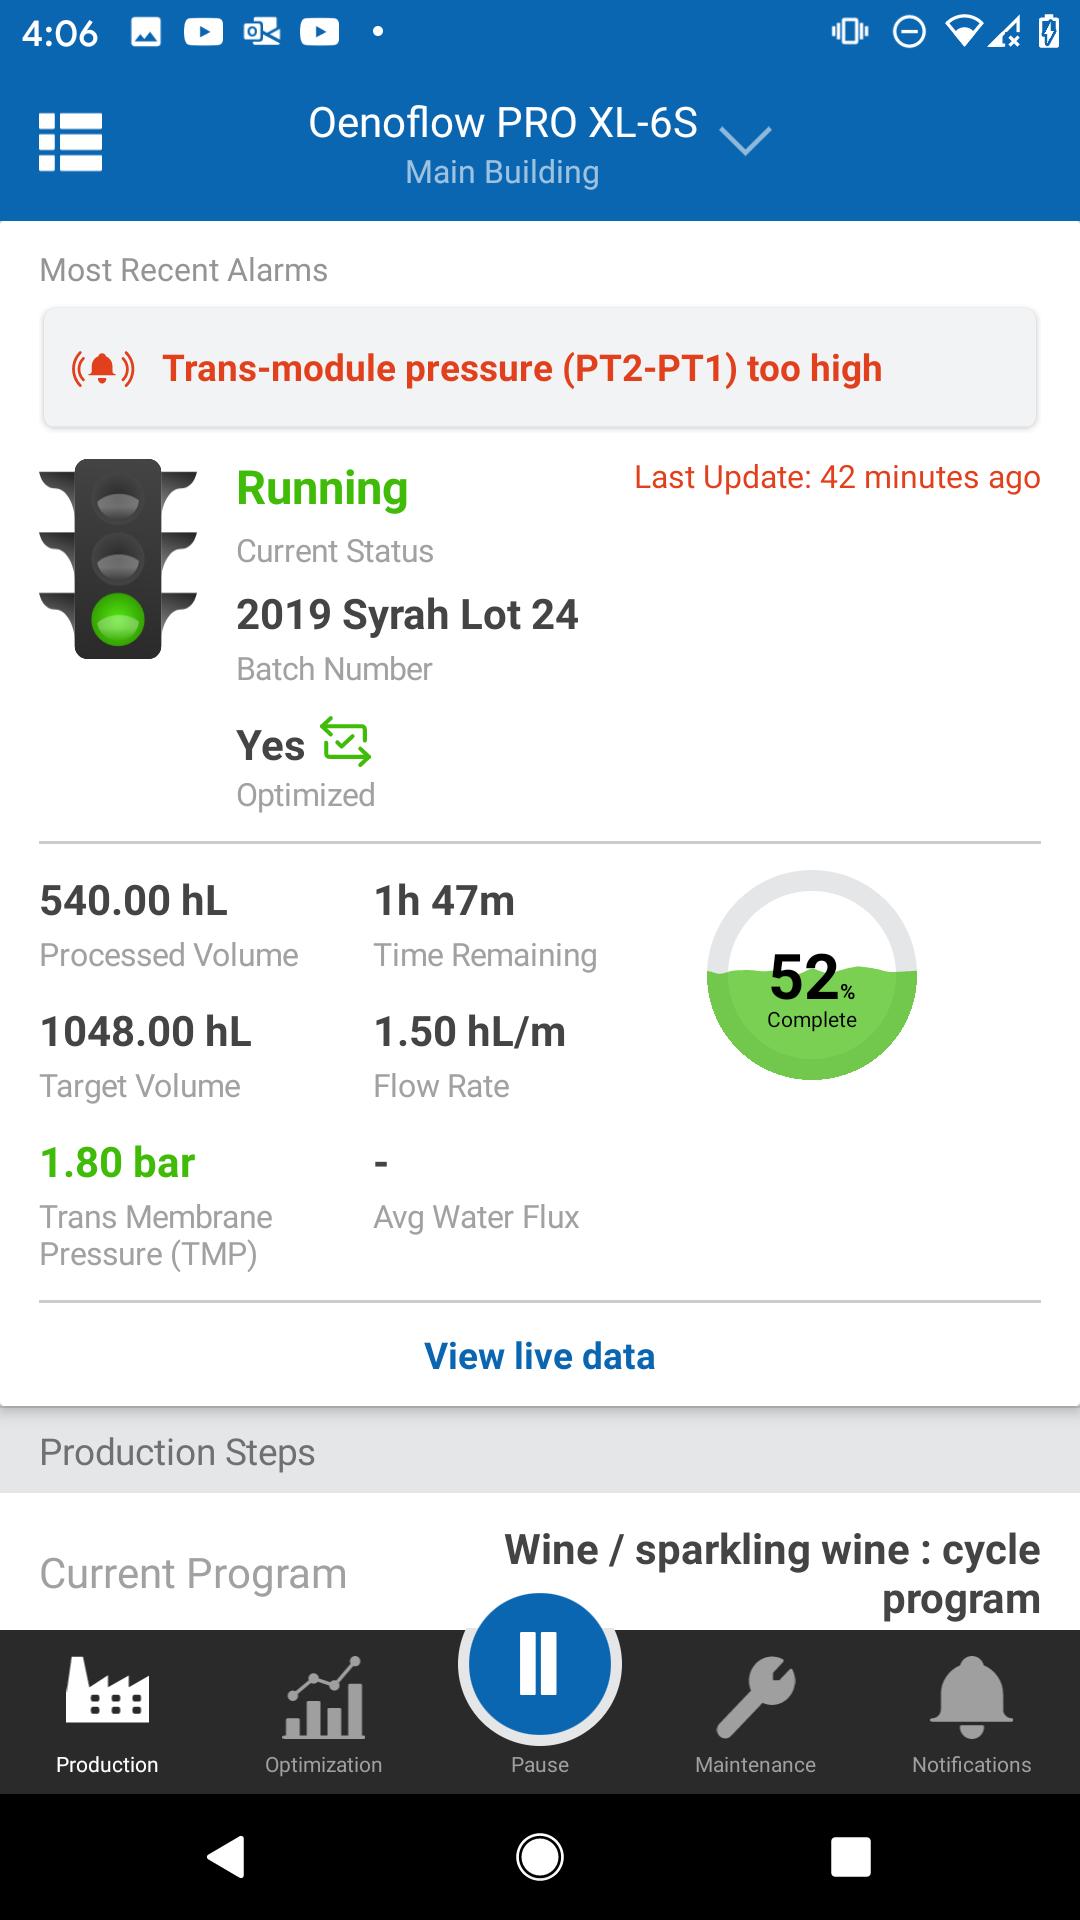Tap the Android back button
Viewport: 1080px width, 1920px height.
pos(226,1857)
